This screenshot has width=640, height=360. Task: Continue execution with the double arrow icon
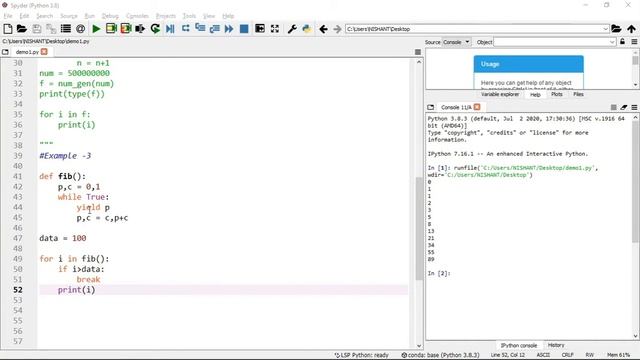(x=229, y=29)
